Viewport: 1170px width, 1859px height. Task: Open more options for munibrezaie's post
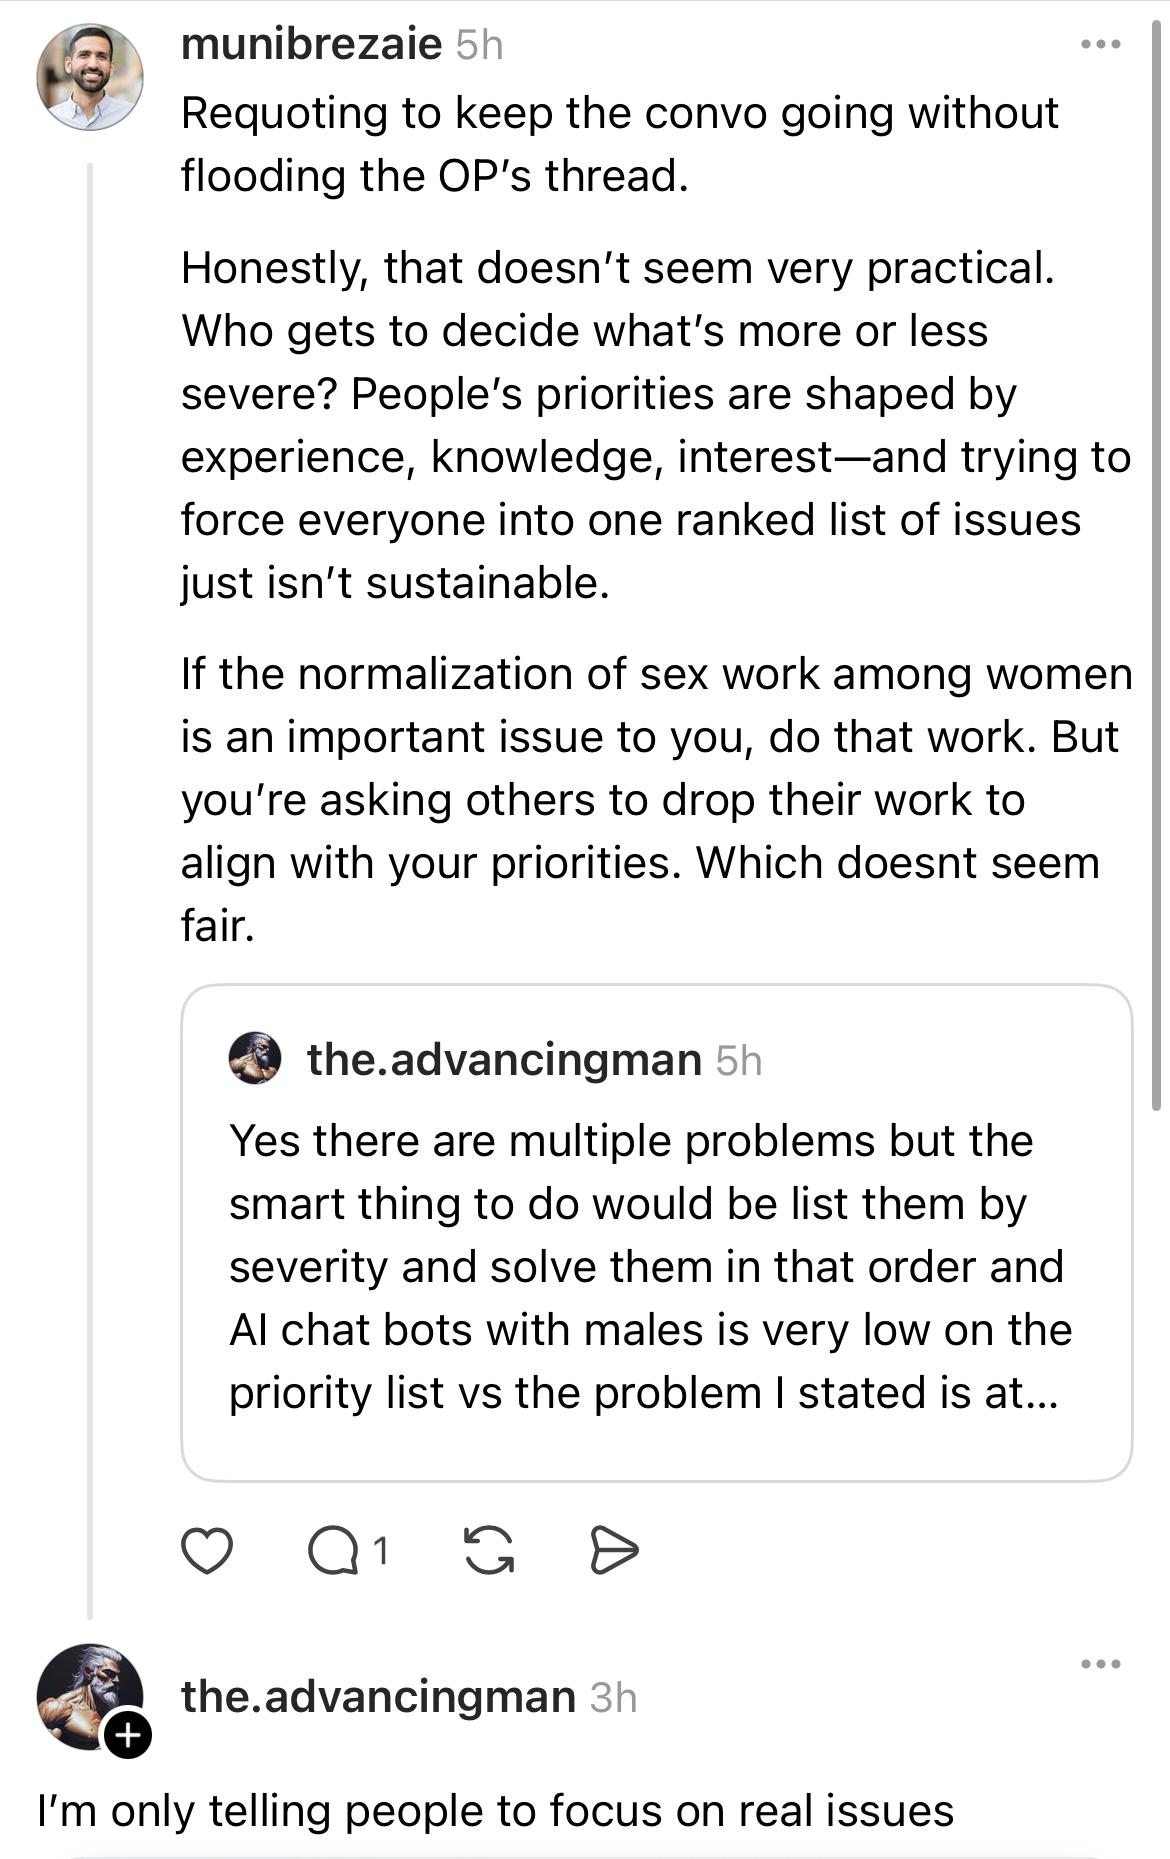[x=1101, y=45]
